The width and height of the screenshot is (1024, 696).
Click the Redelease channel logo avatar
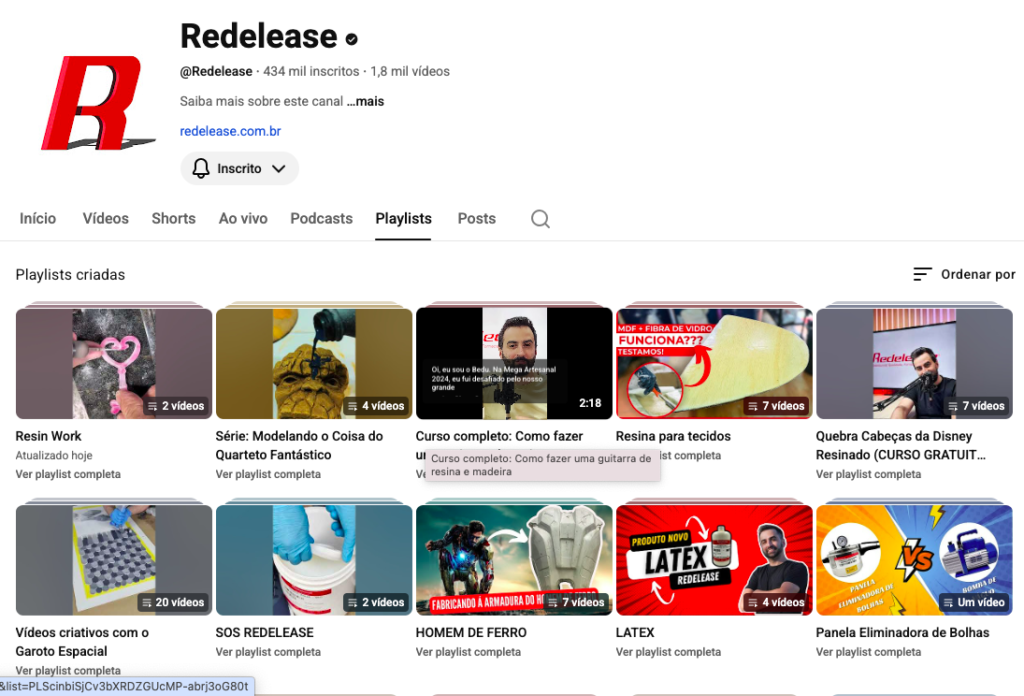point(98,103)
